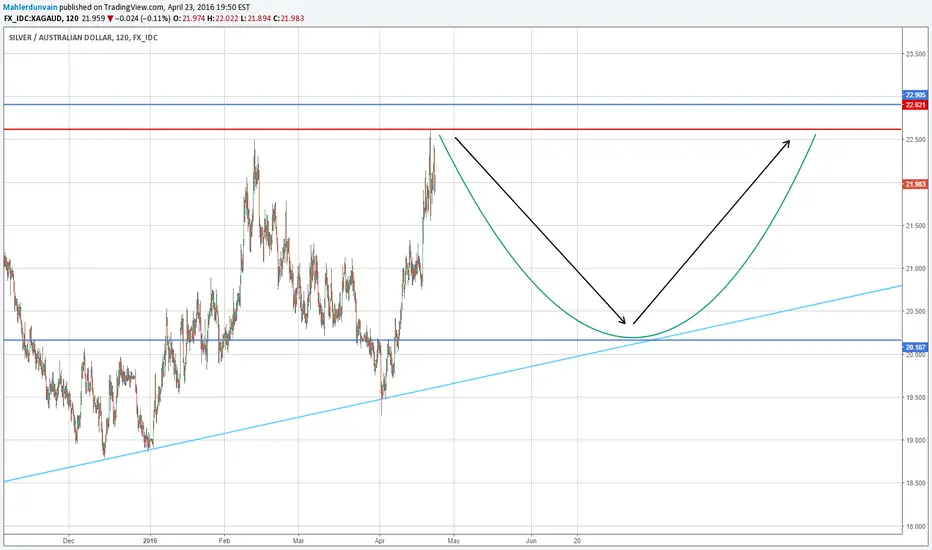Click the blue 20.167 price tag
The image size is (932, 550).
click(x=915, y=347)
